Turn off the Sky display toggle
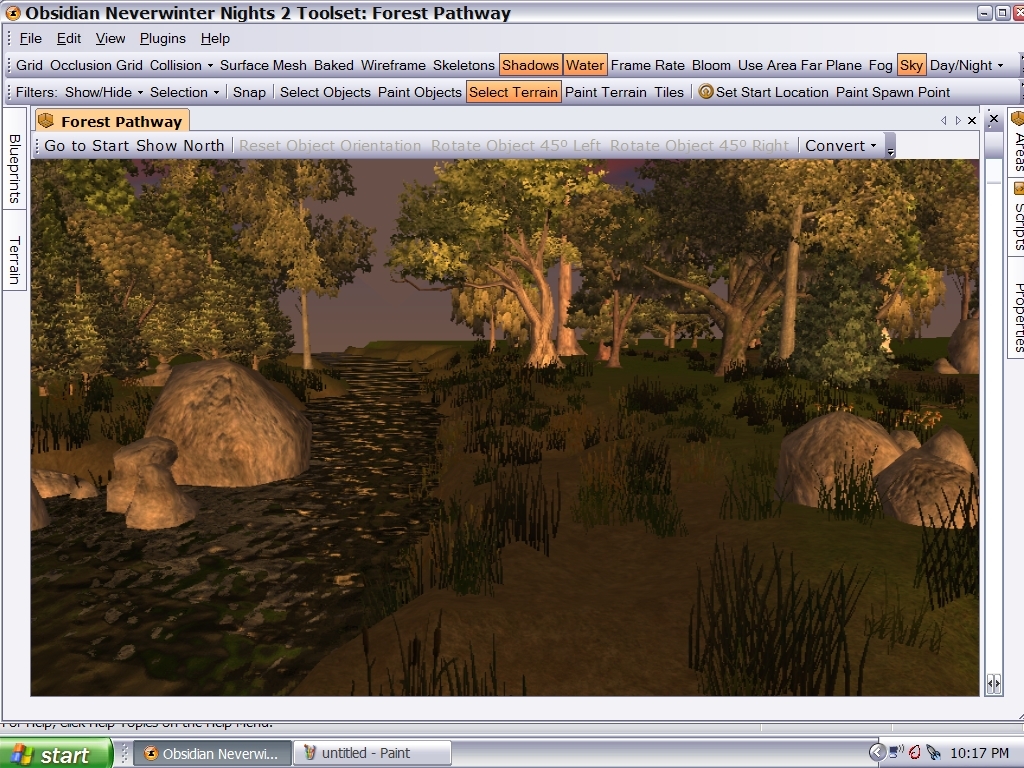1024x768 pixels. (x=911, y=65)
